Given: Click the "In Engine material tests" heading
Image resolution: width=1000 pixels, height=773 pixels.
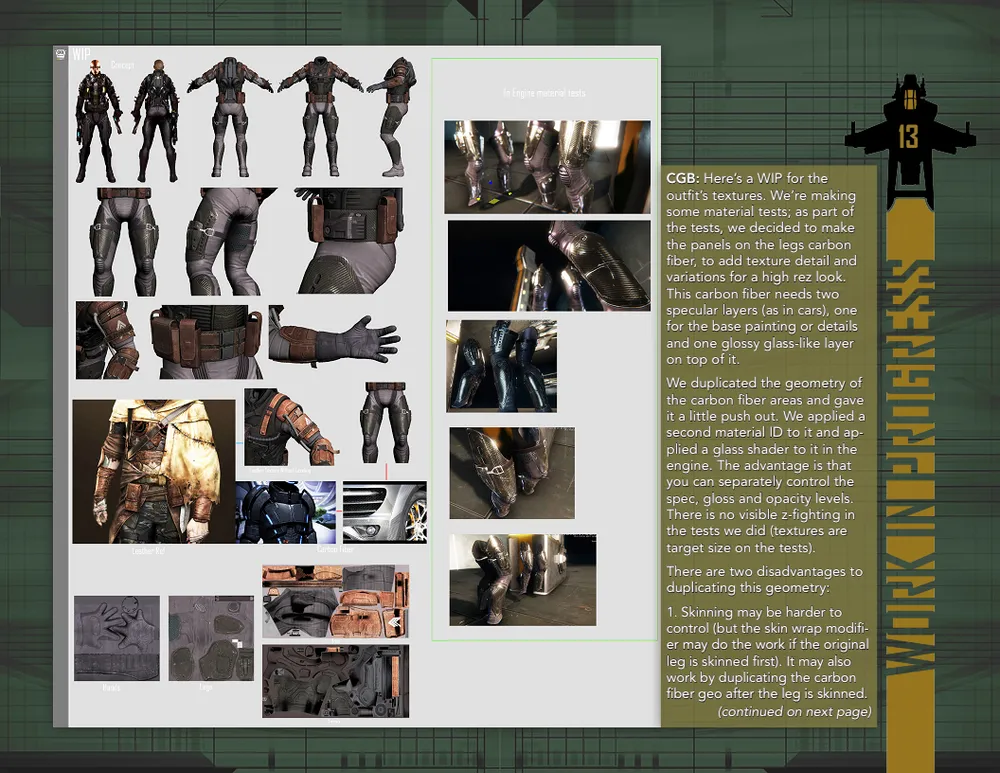Looking at the screenshot, I should coord(544,93).
